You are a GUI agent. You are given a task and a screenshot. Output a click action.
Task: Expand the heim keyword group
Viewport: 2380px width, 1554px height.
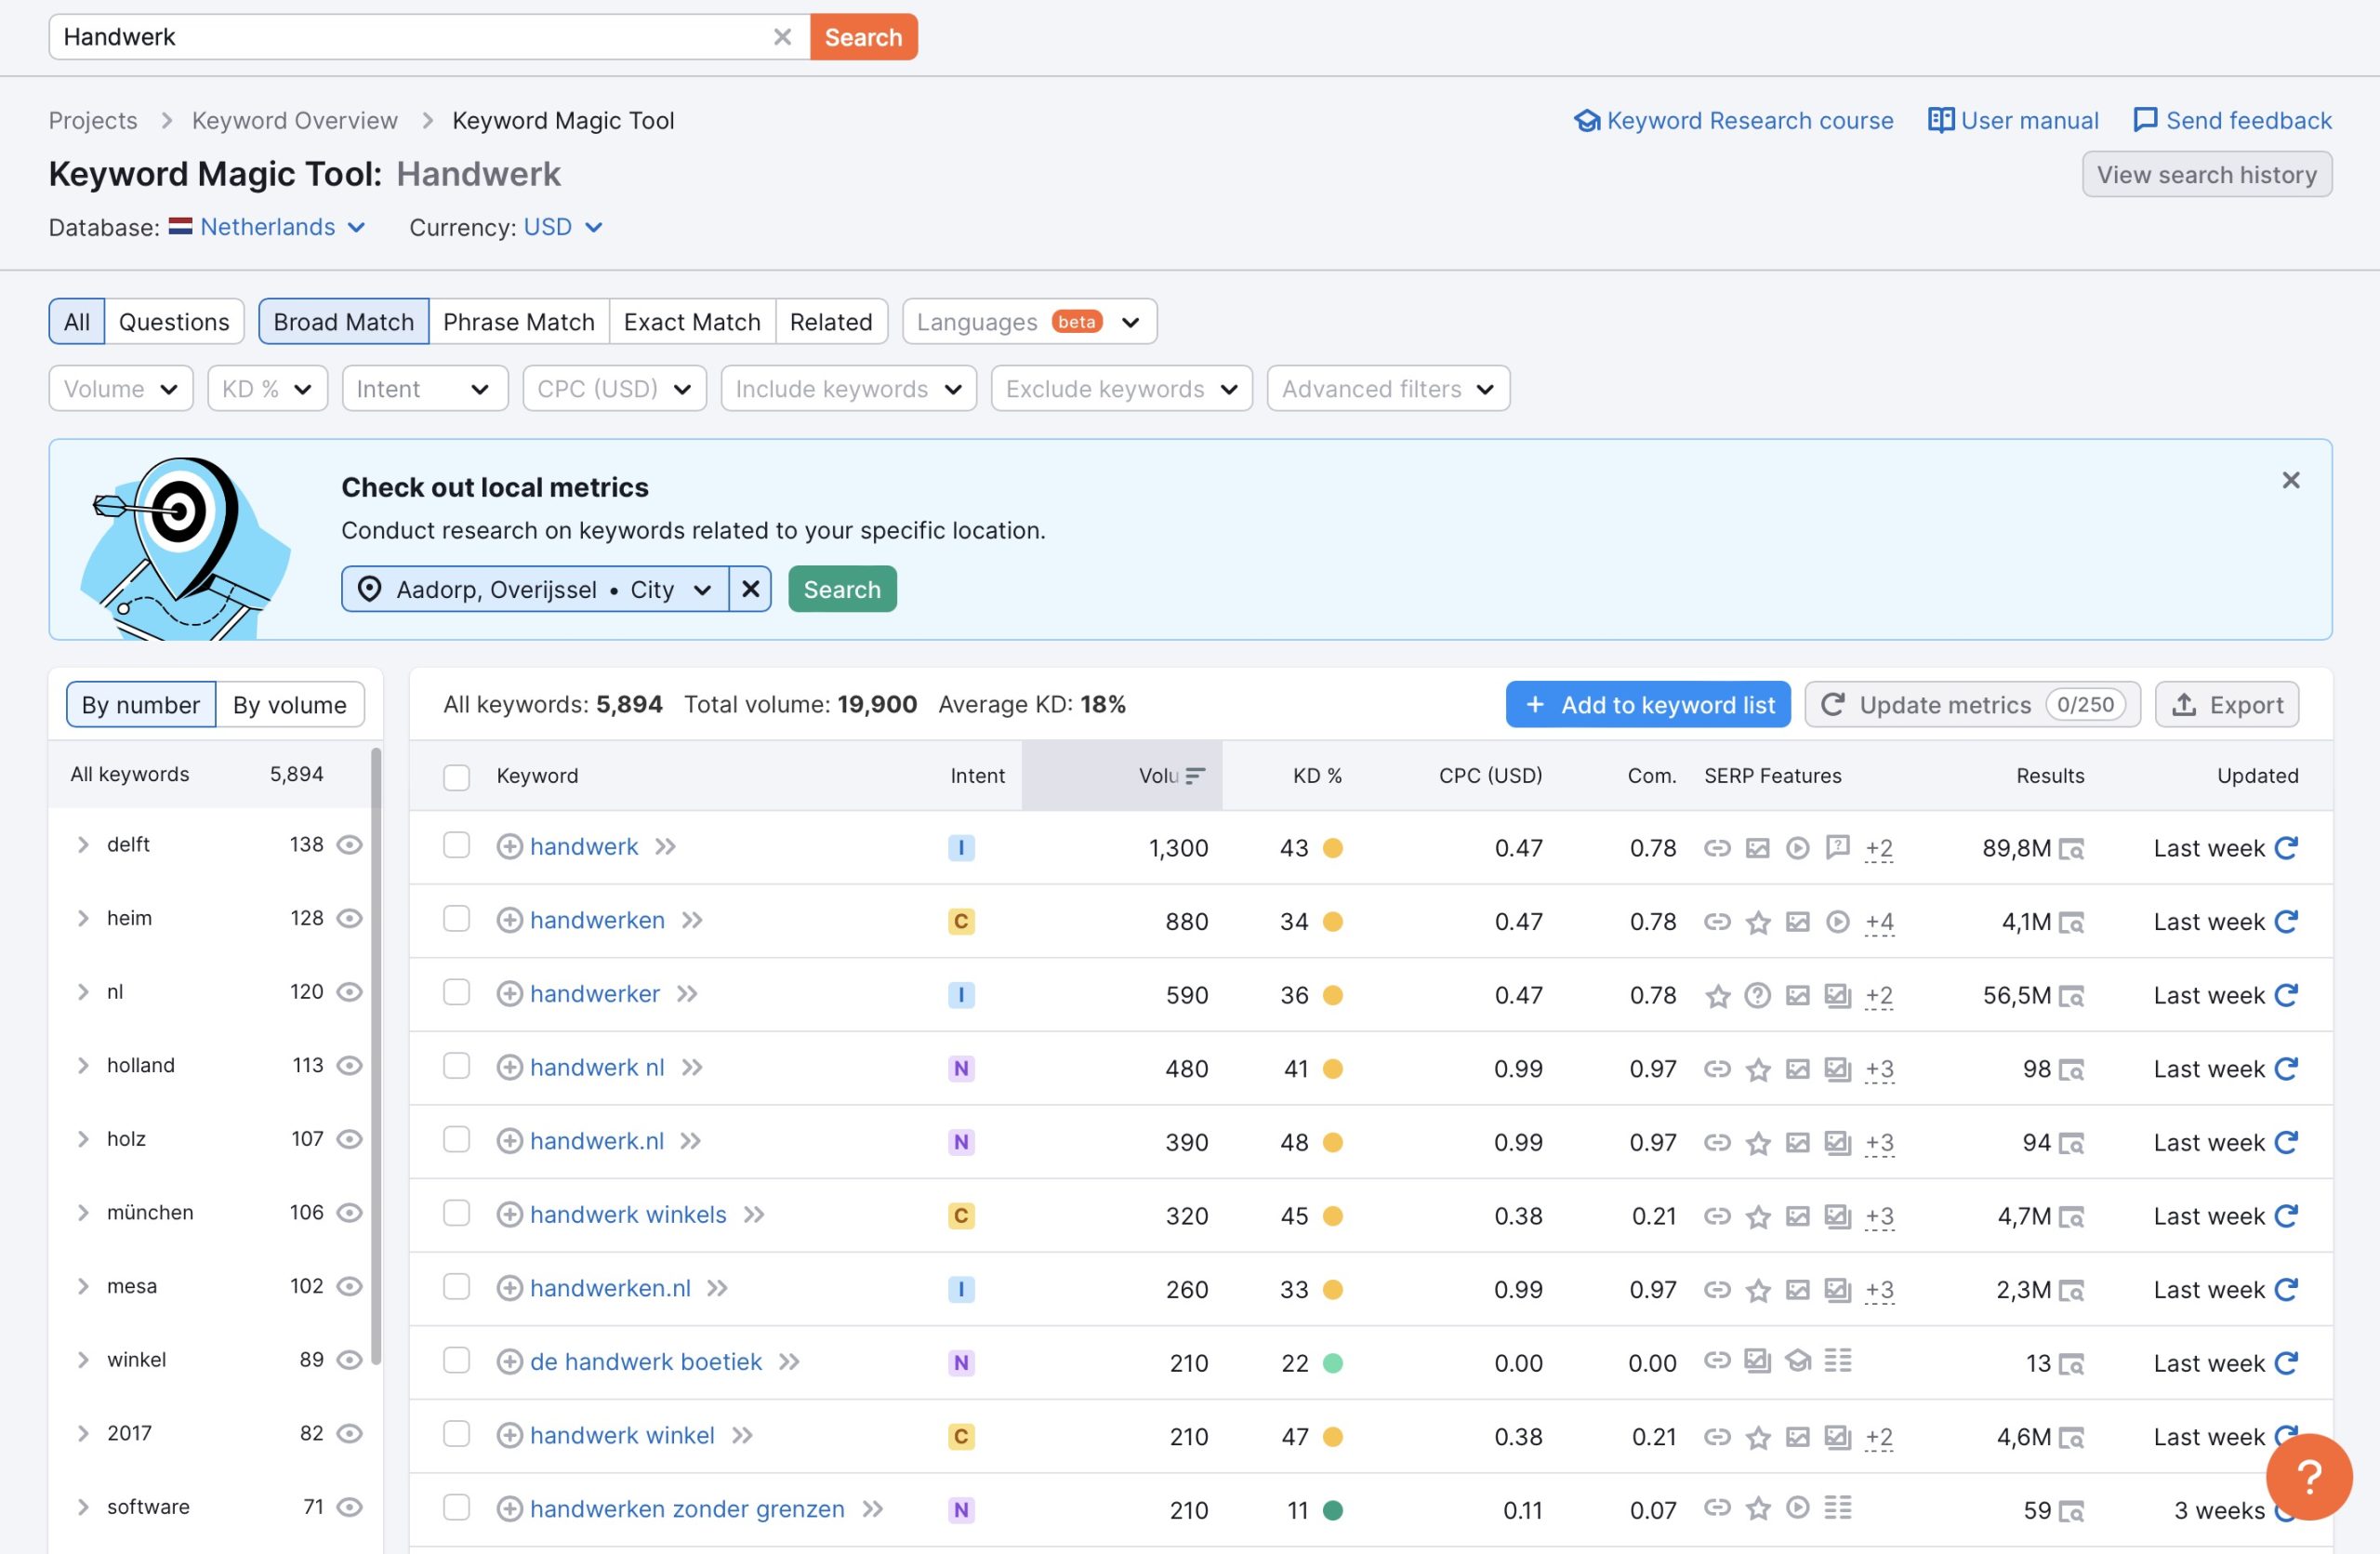(83, 919)
